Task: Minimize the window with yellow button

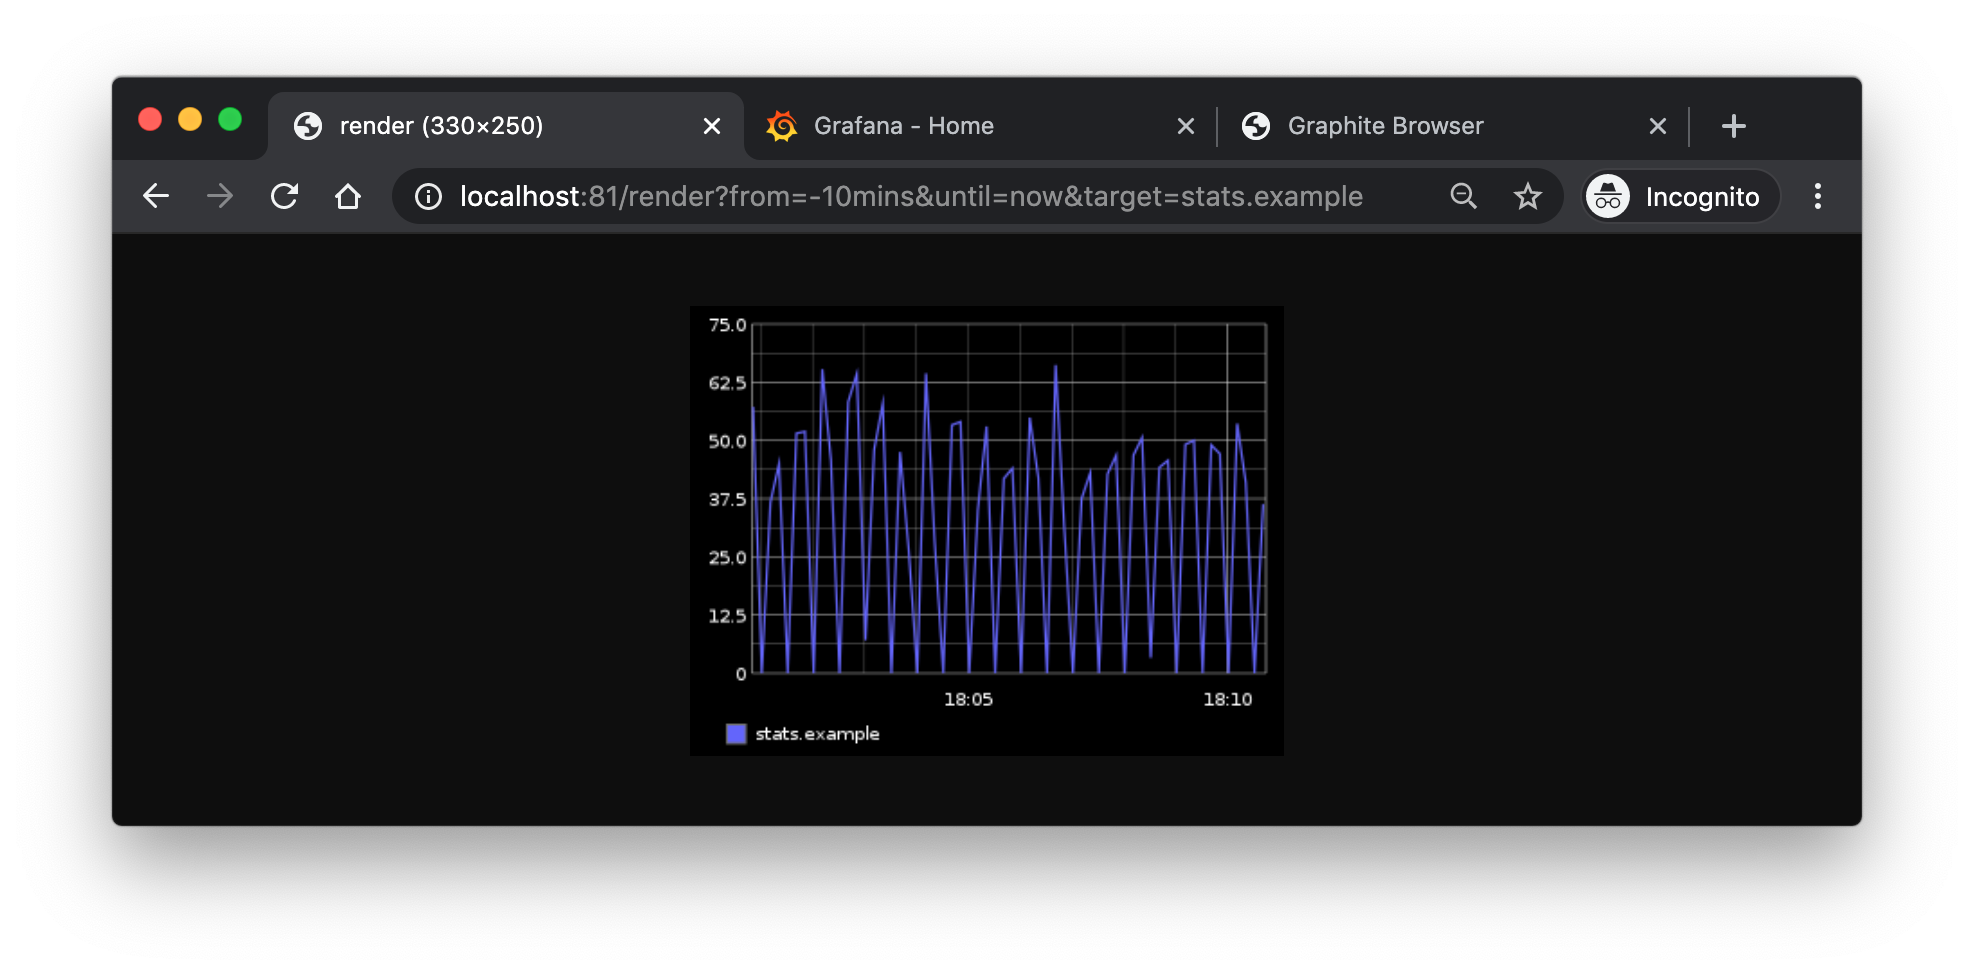Action: [x=190, y=120]
